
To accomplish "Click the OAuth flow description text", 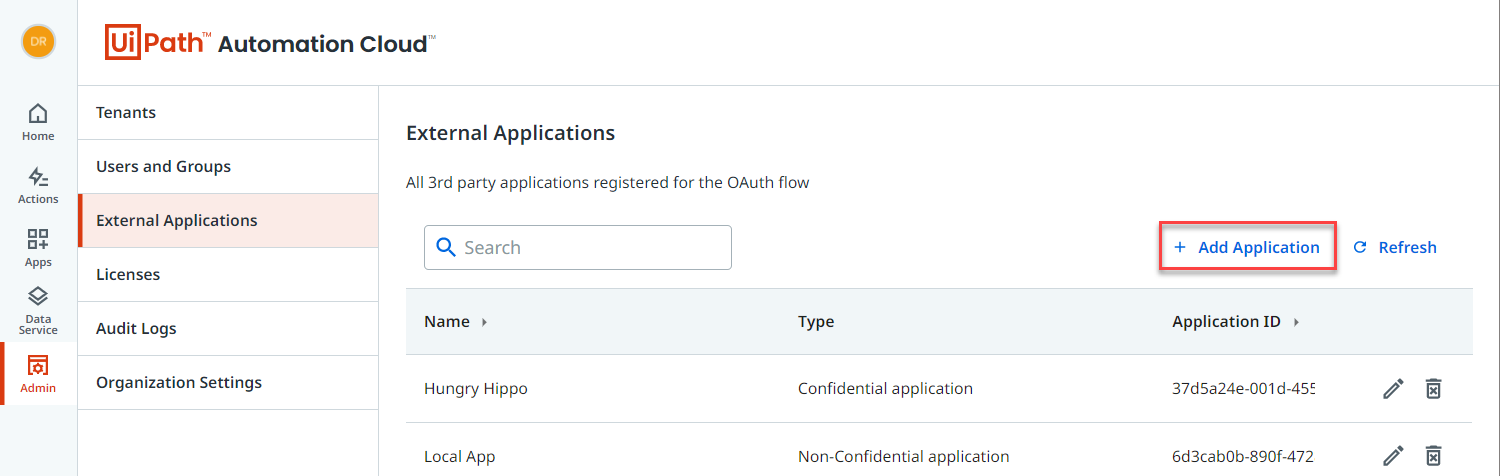I will click(x=607, y=183).
